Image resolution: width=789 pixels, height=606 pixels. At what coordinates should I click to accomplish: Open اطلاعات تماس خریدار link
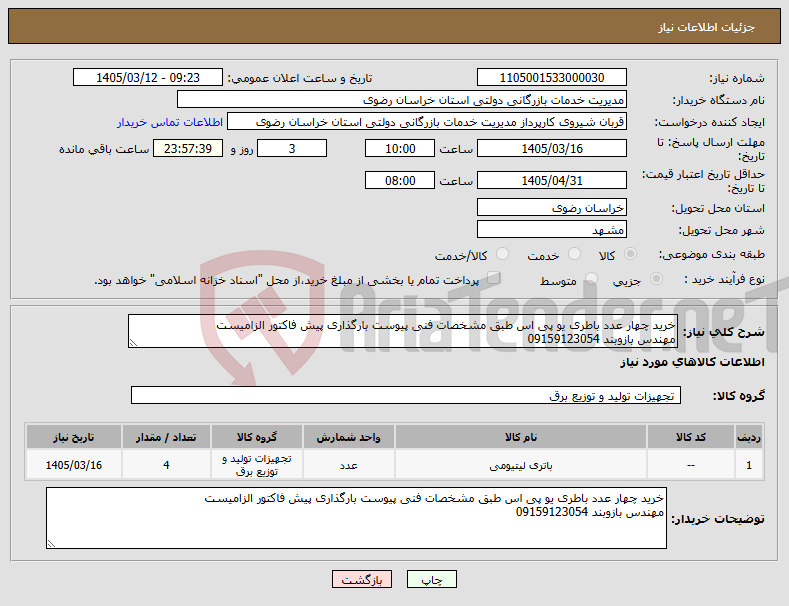point(170,122)
